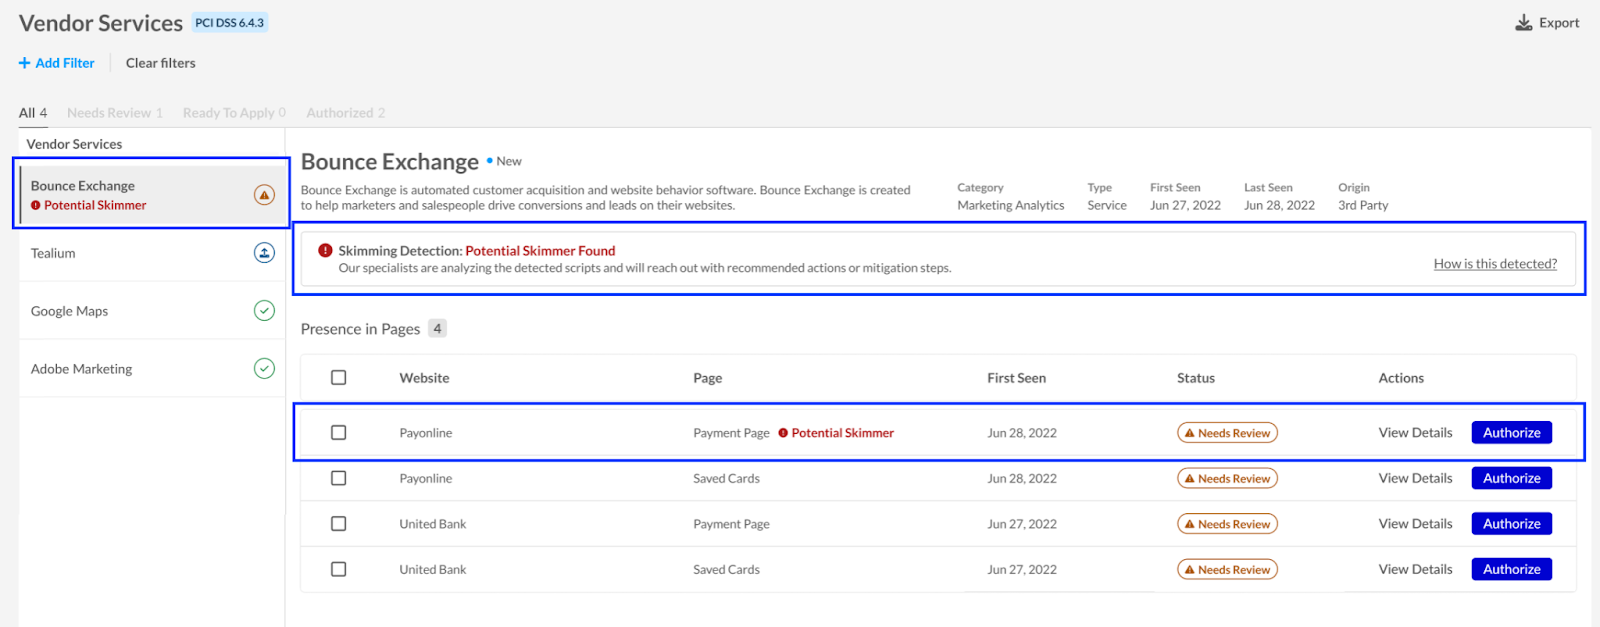The height and width of the screenshot is (627, 1600).
Task: Click the Presence in Pages count badge 4
Action: coord(437,328)
